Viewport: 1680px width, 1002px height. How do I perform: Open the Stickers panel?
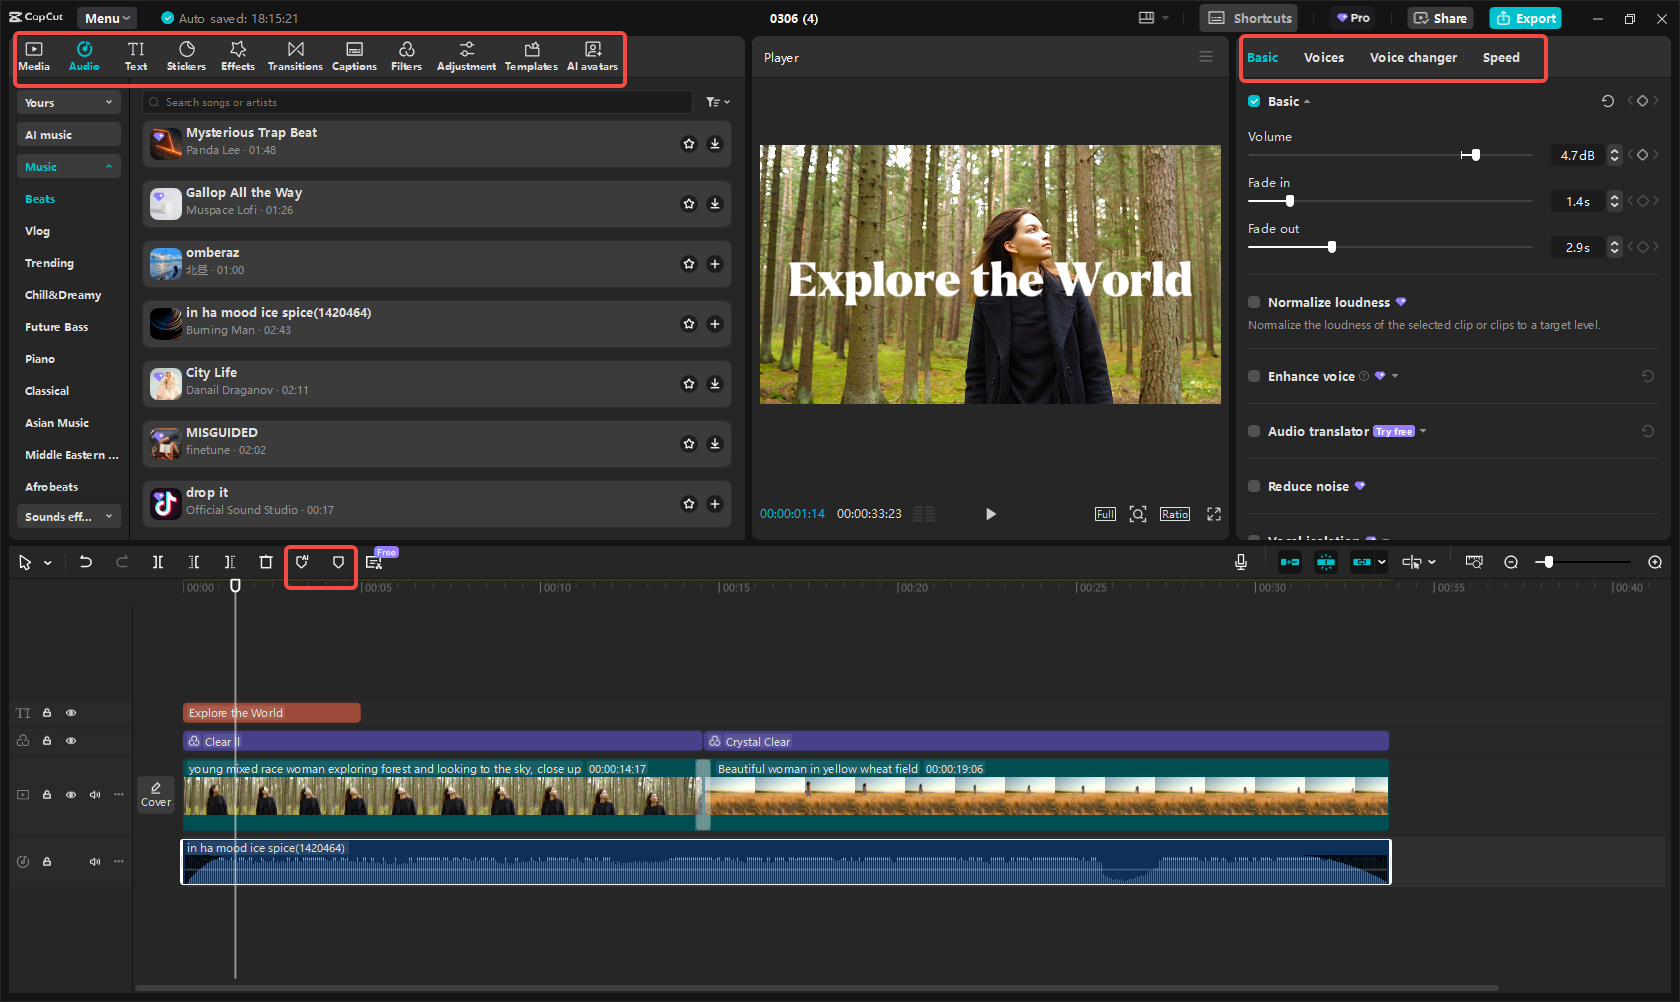[x=186, y=56]
